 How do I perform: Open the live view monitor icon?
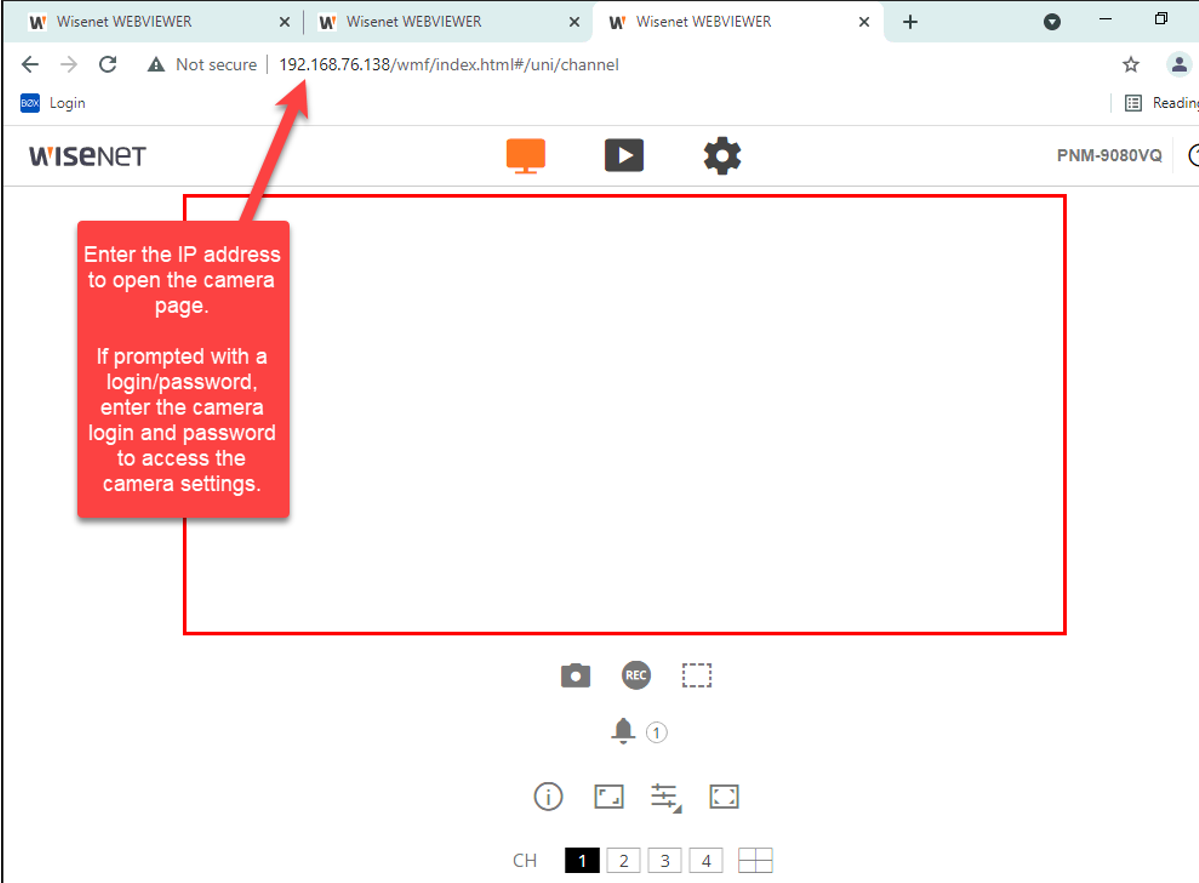coord(526,156)
